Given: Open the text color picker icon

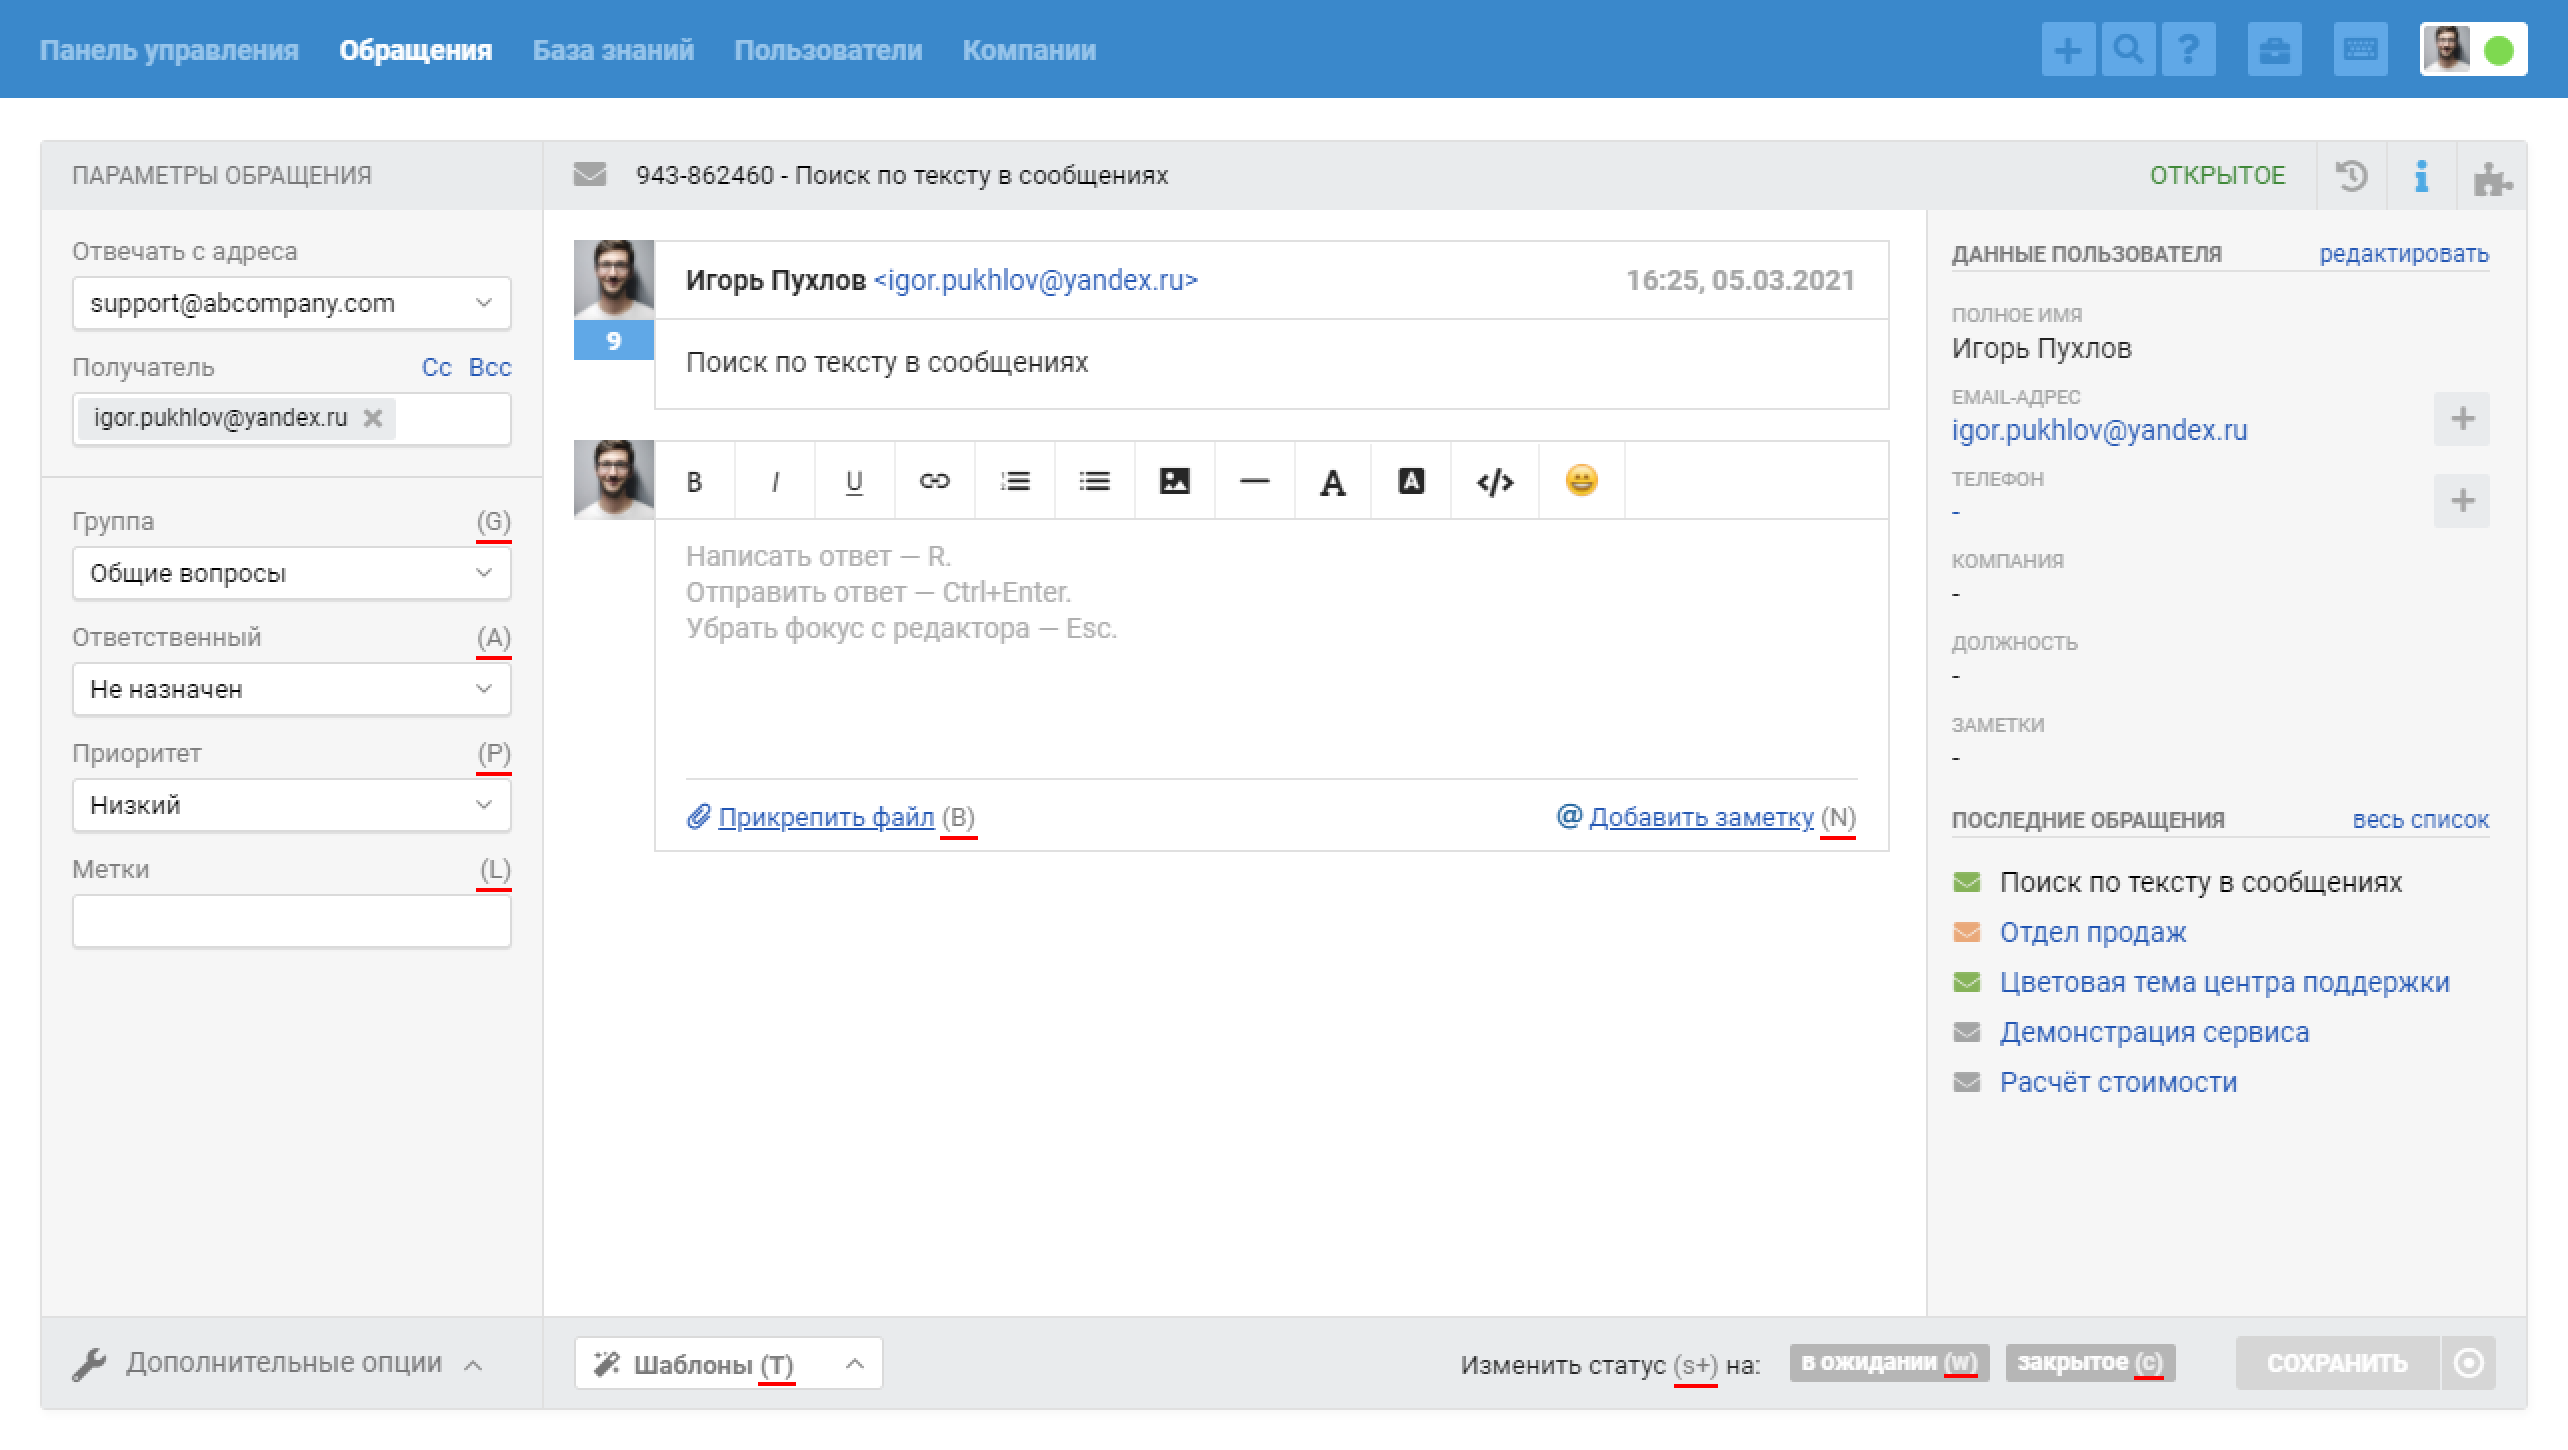Looking at the screenshot, I should click(1332, 481).
